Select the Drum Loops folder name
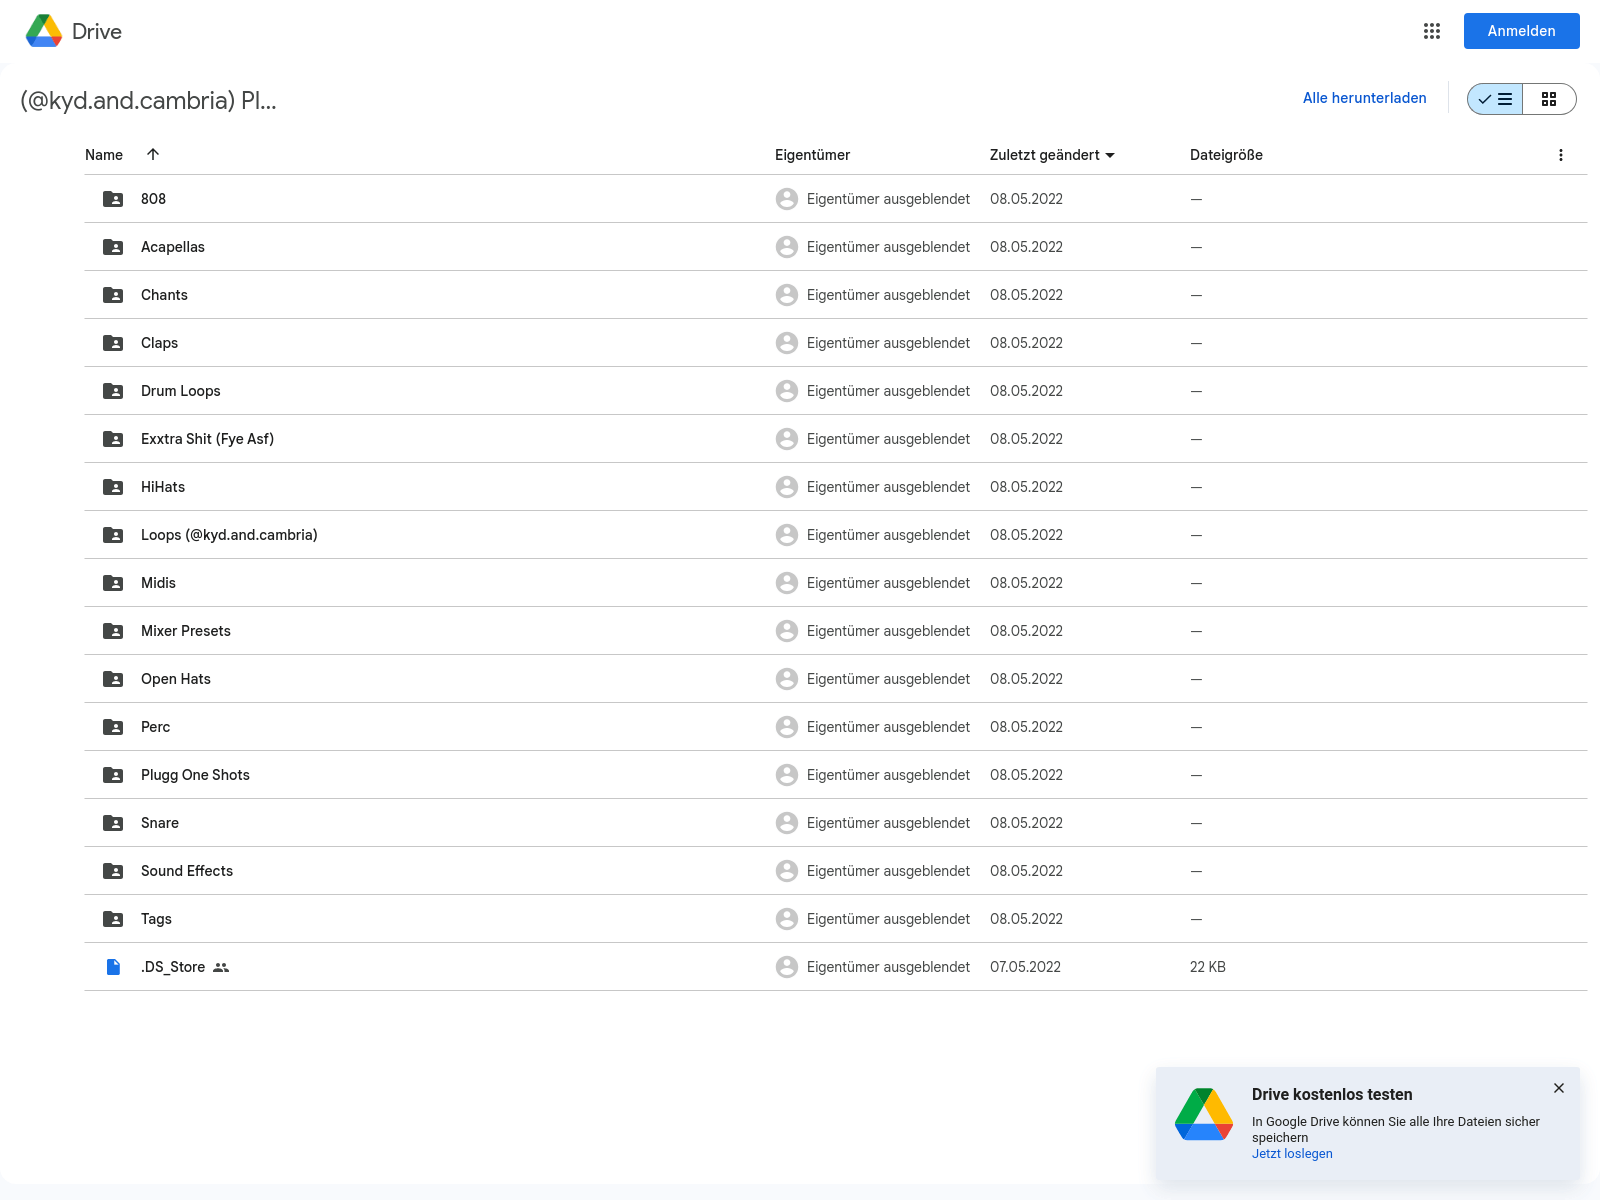Screen dimensions: 1600x1200 [181, 391]
